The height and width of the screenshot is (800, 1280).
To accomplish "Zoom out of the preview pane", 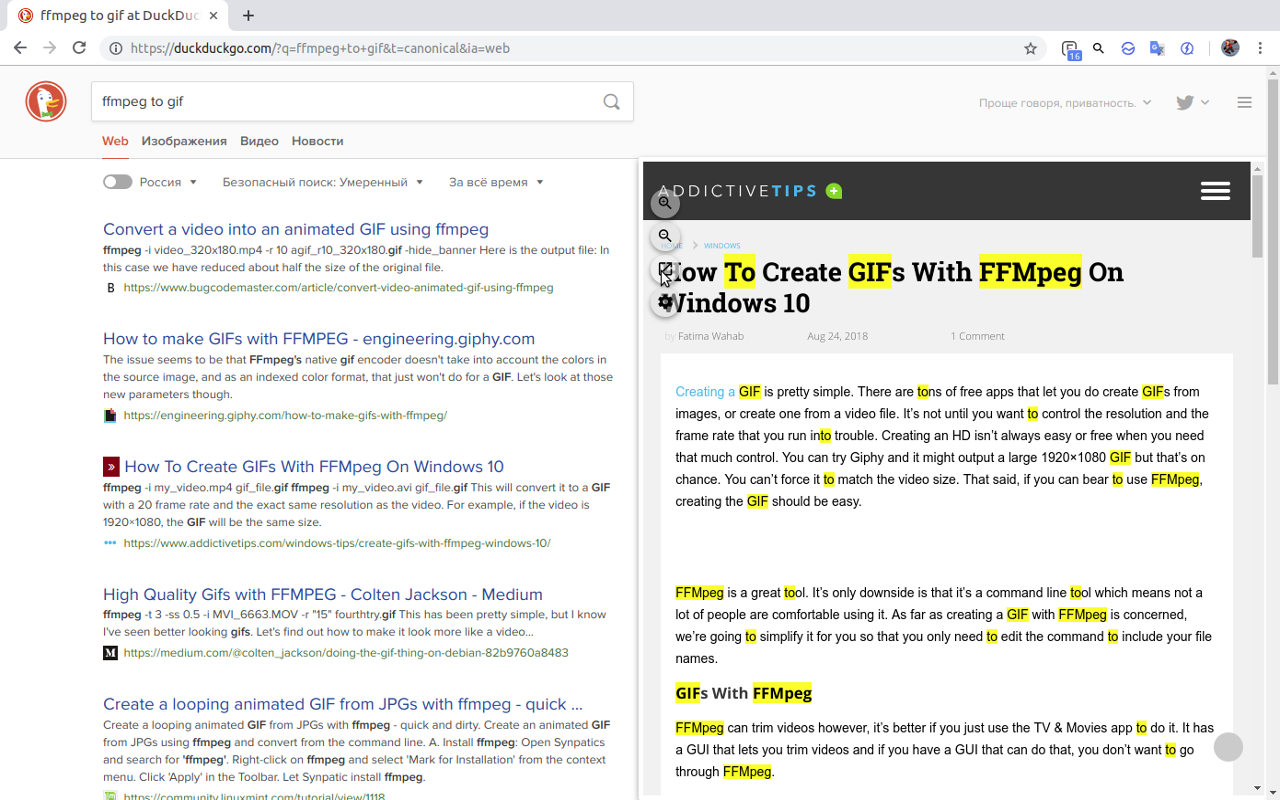I will tap(665, 236).
